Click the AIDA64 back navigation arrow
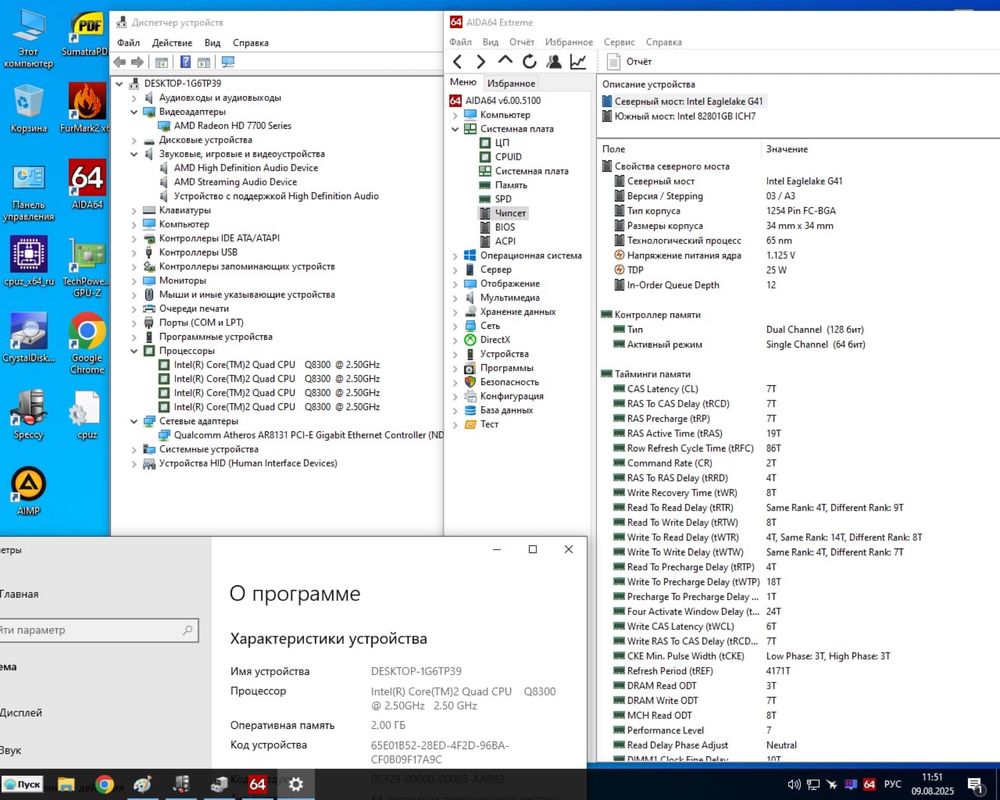 click(x=457, y=61)
